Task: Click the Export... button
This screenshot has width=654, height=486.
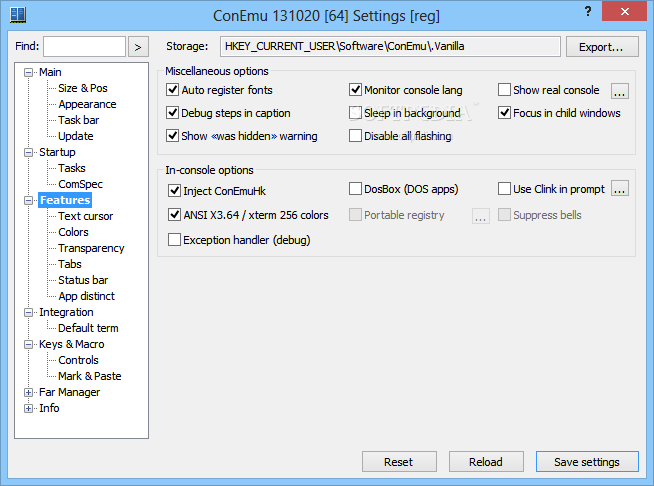Action: point(602,47)
